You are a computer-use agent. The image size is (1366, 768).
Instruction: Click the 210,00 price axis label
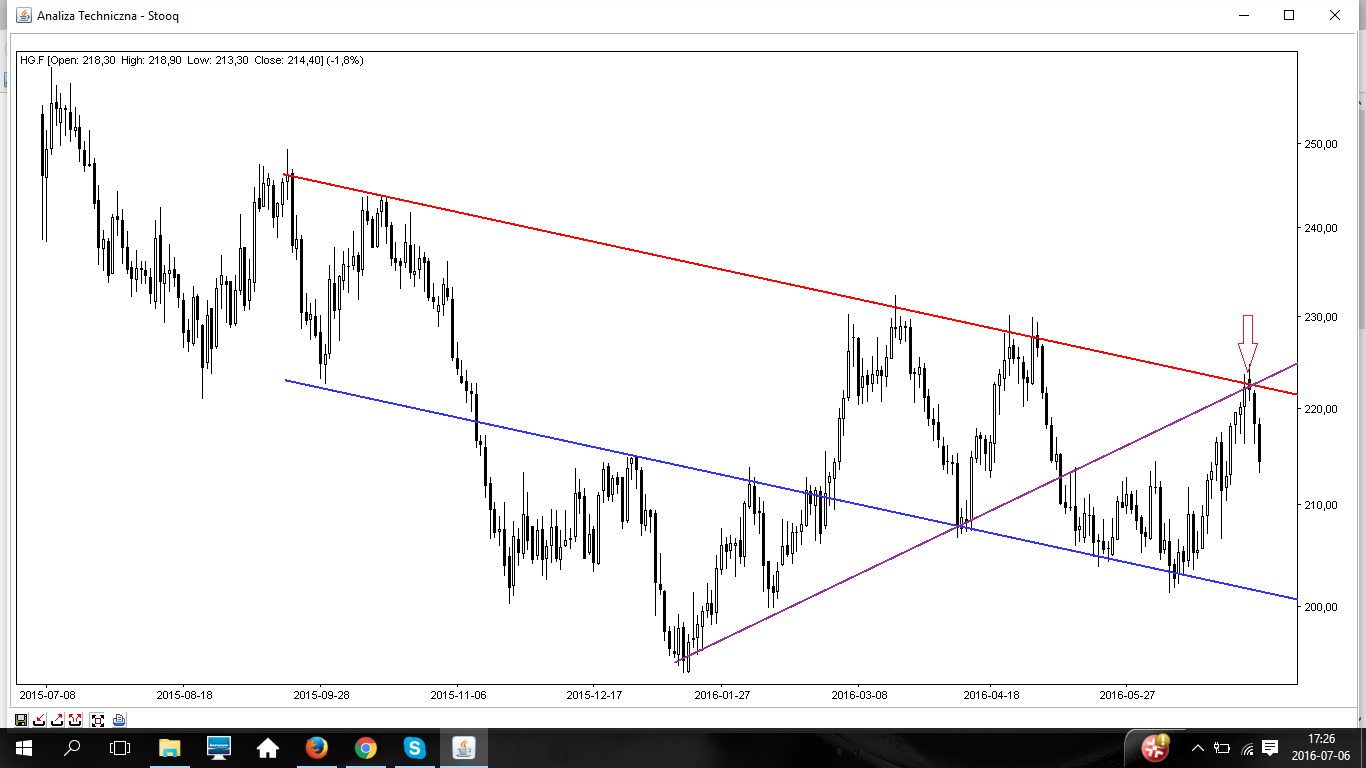click(x=1319, y=505)
